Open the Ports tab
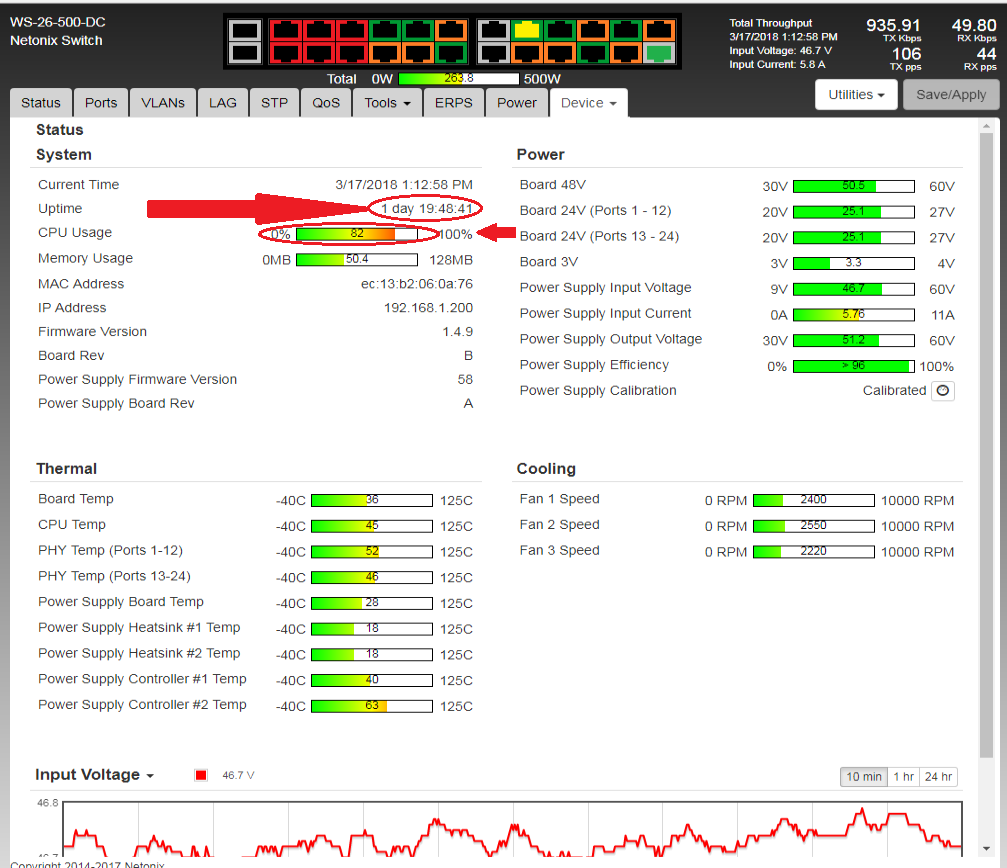This screenshot has width=1007, height=868. pos(101,103)
